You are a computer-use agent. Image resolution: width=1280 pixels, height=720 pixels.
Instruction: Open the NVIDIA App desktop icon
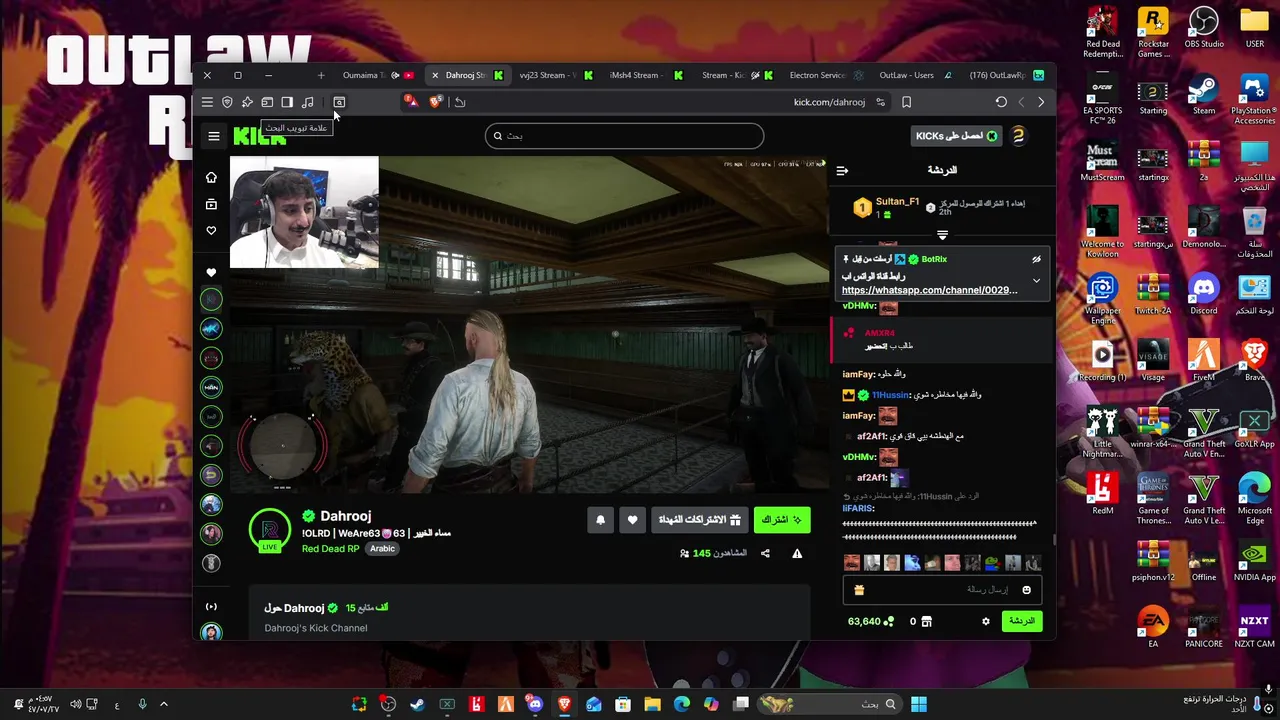pos(1254,562)
